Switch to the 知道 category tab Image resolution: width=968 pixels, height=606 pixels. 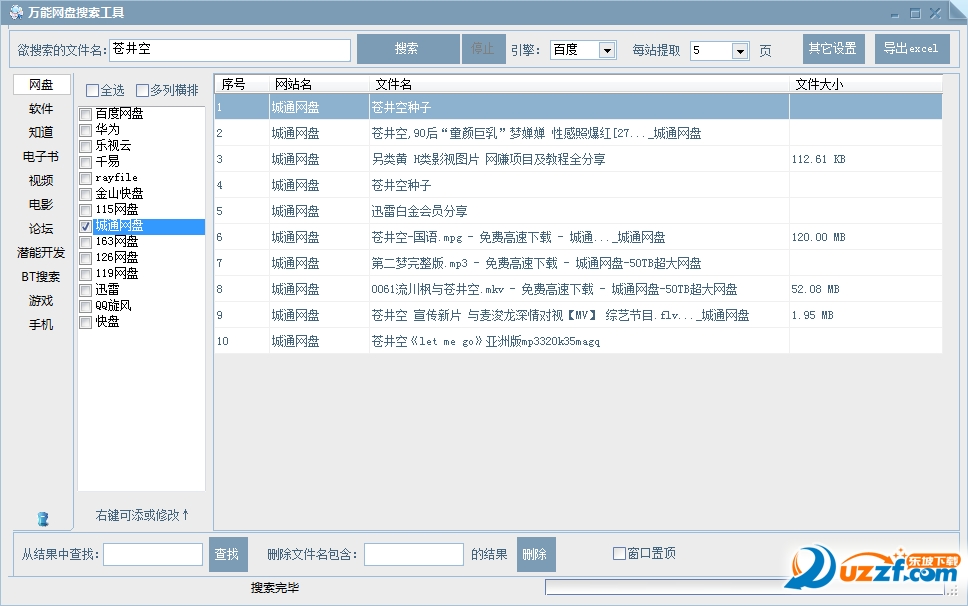[x=41, y=133]
